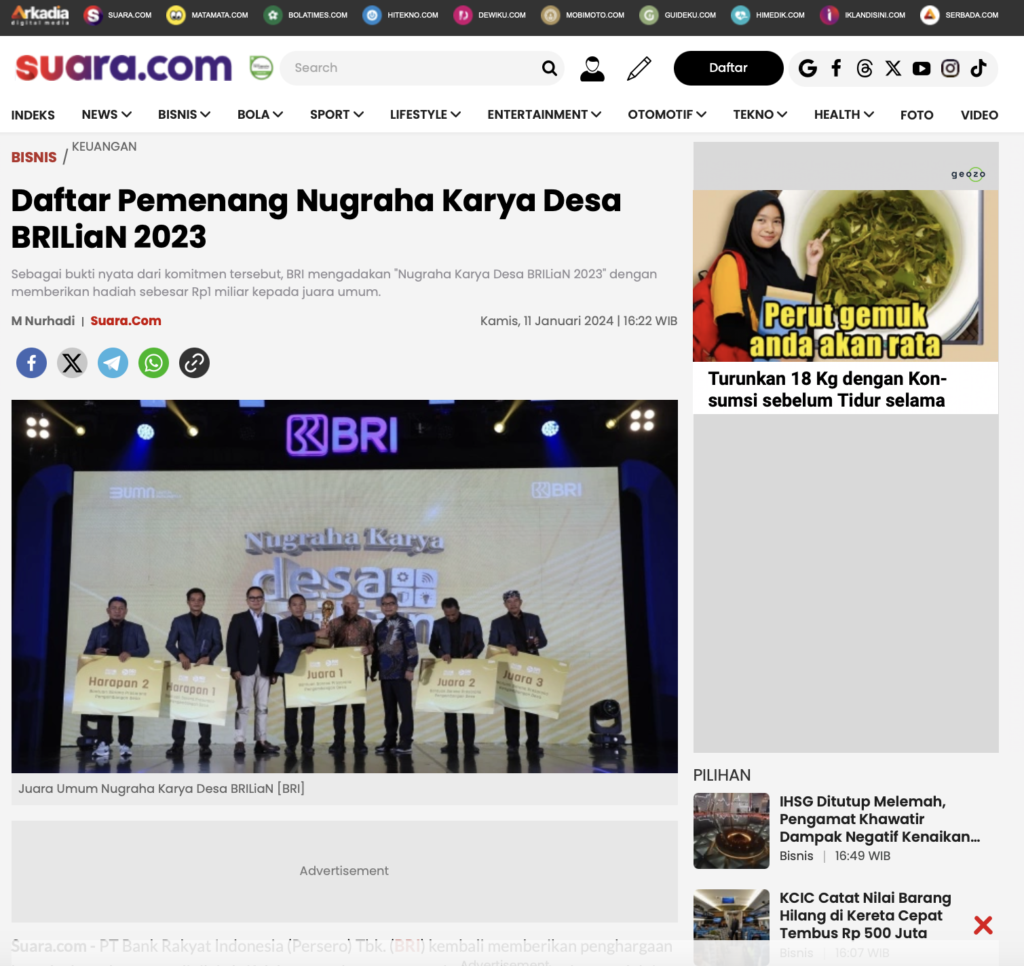The width and height of the screenshot is (1024, 966).
Task: Close the bottom ad with red X
Action: point(983,925)
